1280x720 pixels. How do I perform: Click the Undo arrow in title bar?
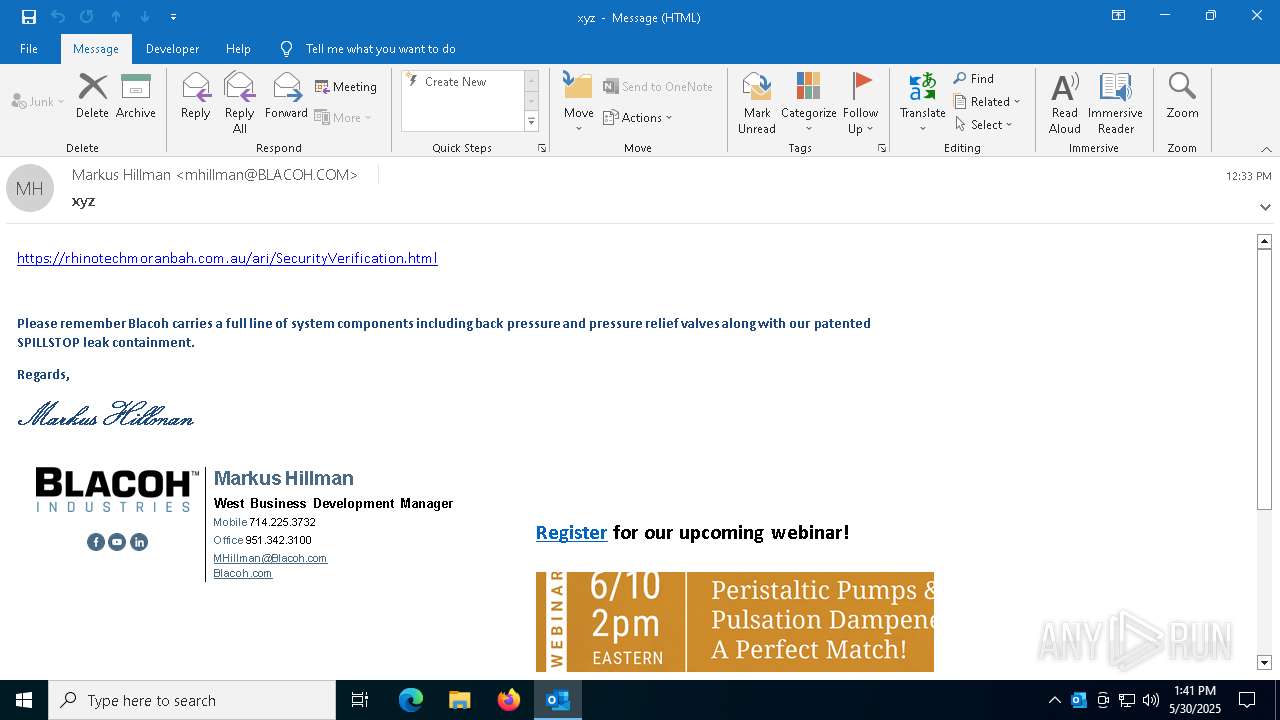coord(58,17)
